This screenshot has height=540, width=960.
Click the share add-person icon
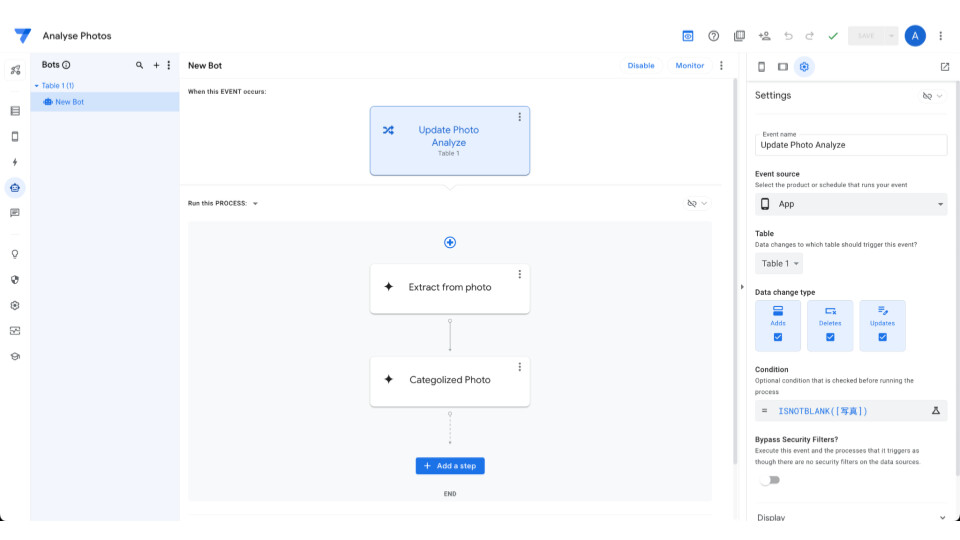click(764, 36)
